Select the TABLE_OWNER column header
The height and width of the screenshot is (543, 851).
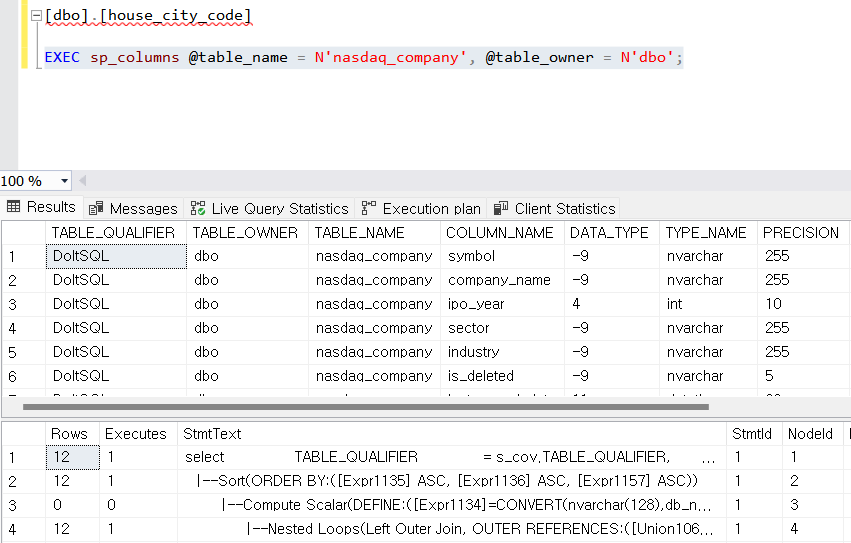(x=247, y=233)
